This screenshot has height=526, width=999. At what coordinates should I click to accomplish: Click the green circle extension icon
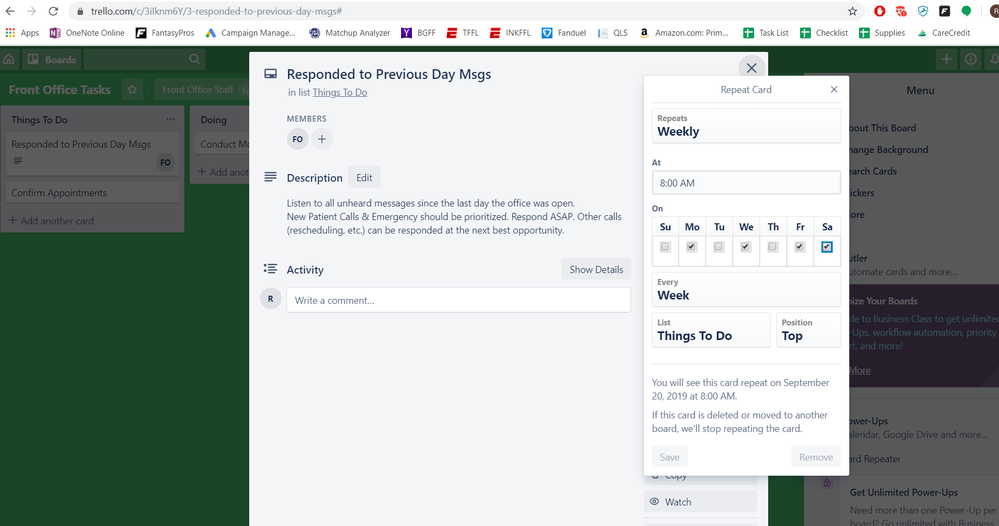coord(966,11)
